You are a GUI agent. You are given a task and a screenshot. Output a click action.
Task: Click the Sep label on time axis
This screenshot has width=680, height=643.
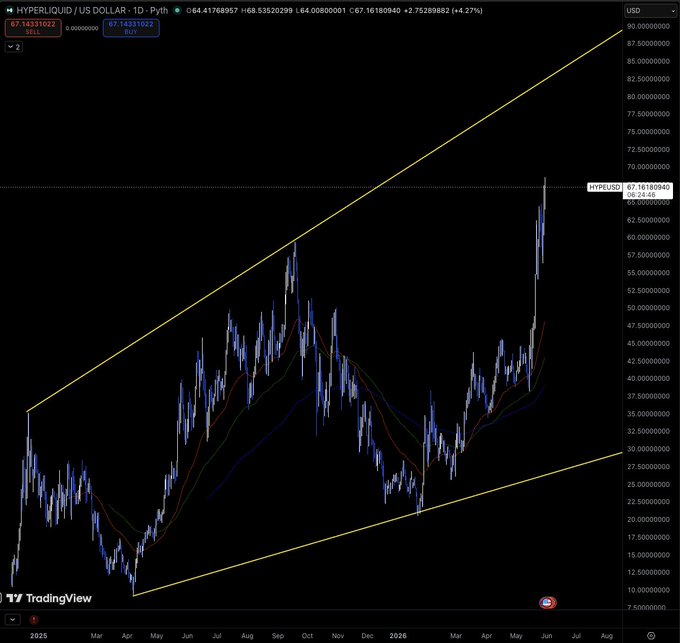click(278, 636)
